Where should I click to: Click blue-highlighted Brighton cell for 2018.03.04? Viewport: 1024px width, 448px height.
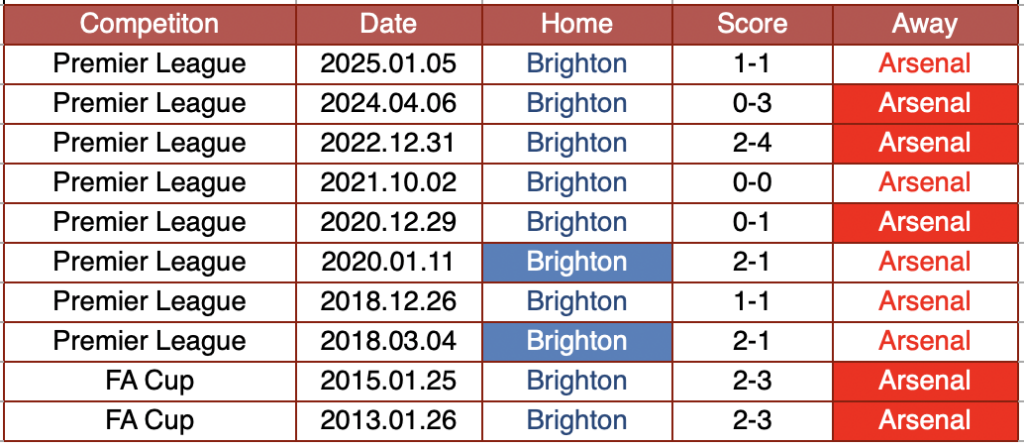576,341
